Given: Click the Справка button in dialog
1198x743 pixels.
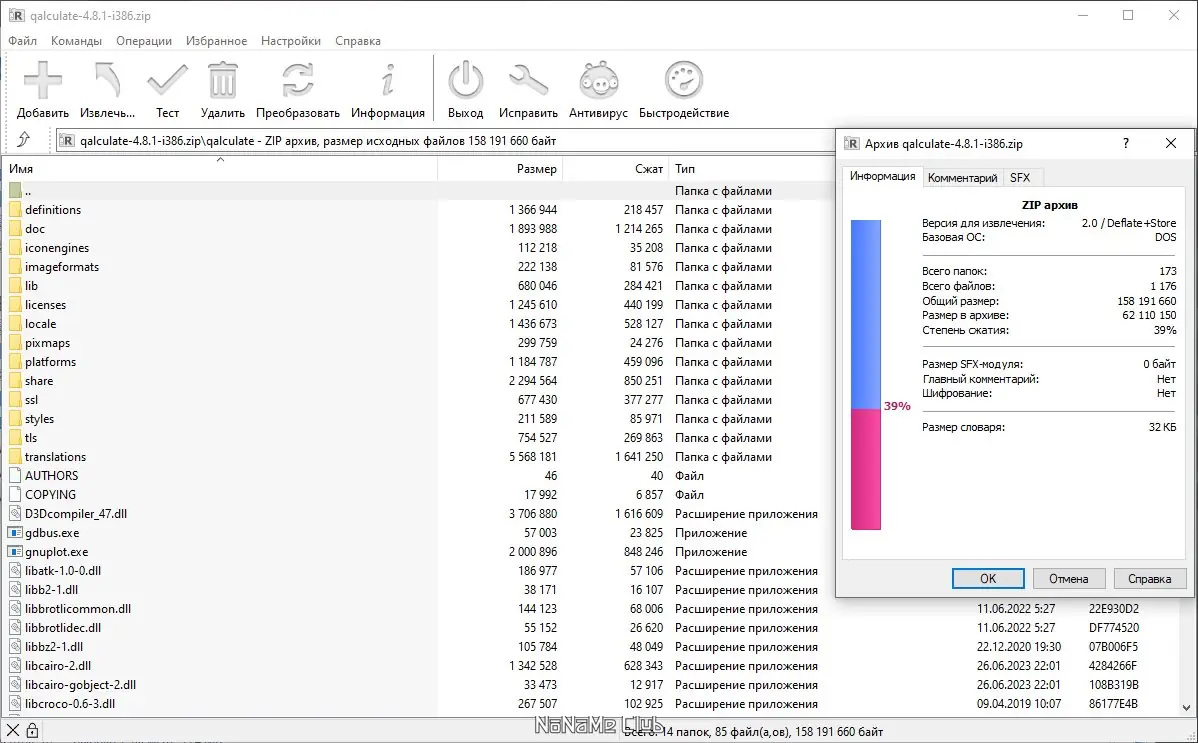Looking at the screenshot, I should 1149,579.
